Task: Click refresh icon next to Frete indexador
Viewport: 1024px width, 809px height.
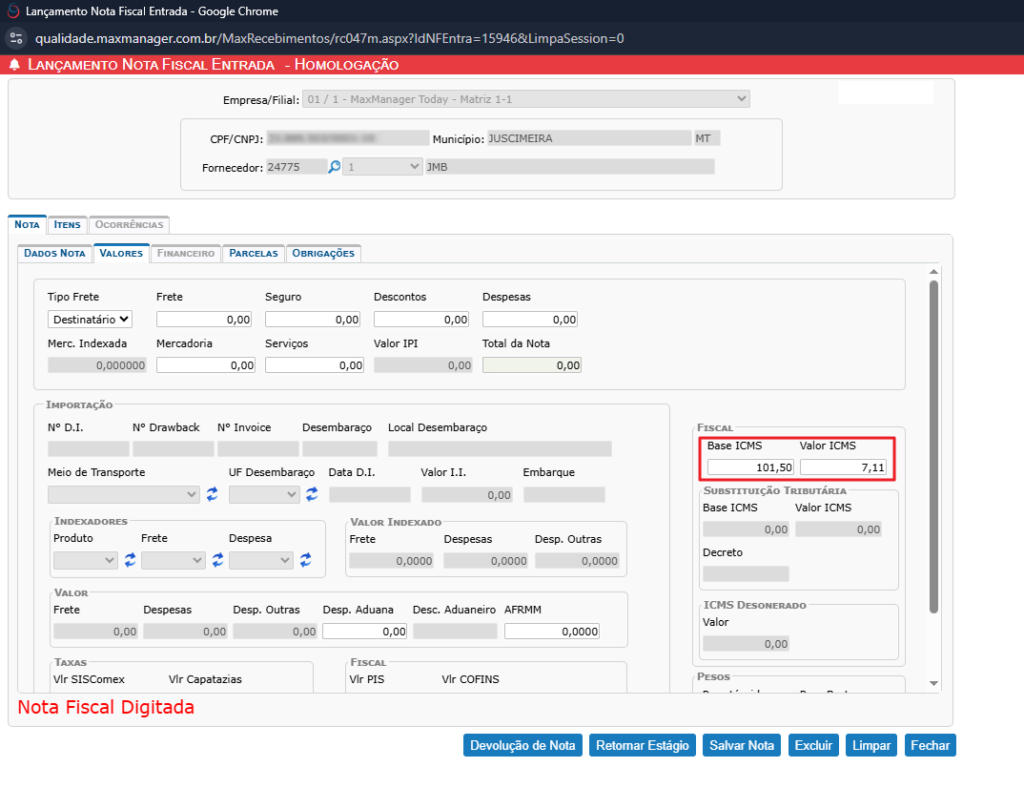Action: tap(218, 560)
